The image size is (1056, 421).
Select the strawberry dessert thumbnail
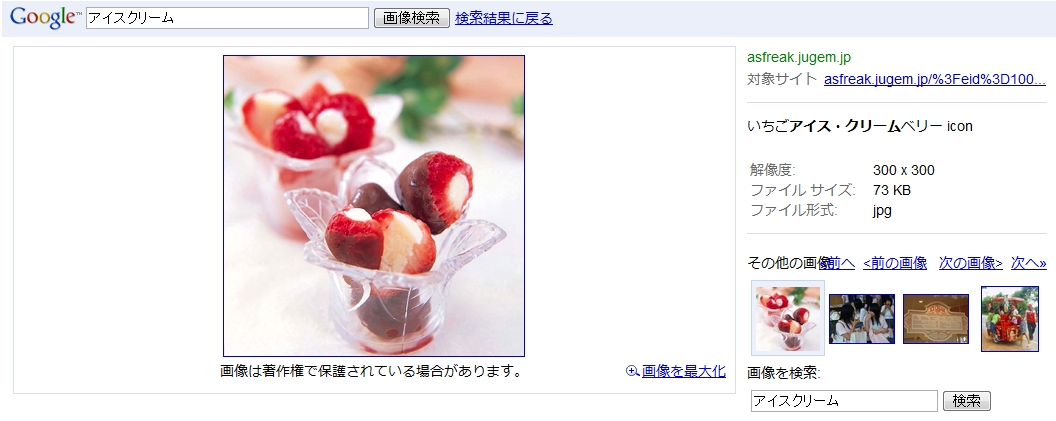point(787,318)
